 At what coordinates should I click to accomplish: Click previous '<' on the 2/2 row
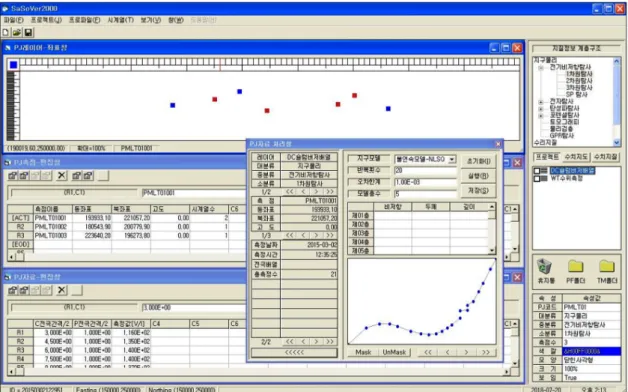tap(303, 342)
